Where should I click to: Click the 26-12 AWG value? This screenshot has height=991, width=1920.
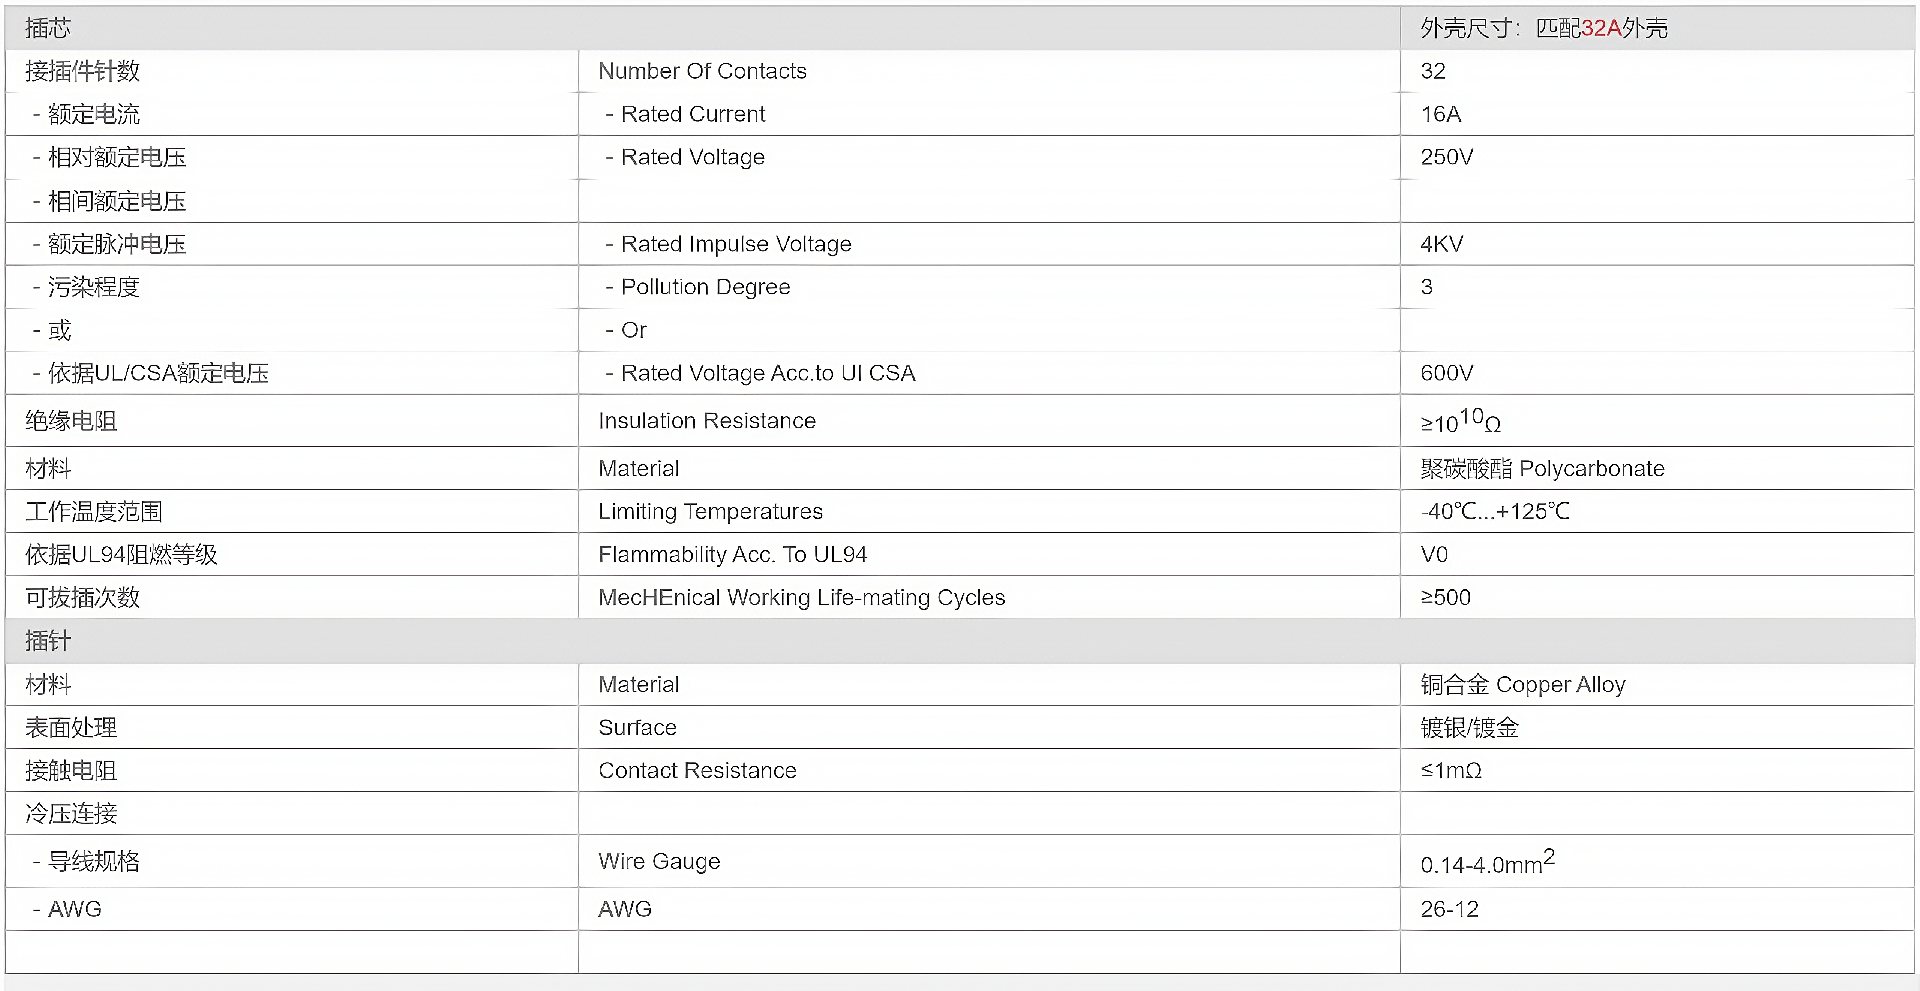point(1449,909)
